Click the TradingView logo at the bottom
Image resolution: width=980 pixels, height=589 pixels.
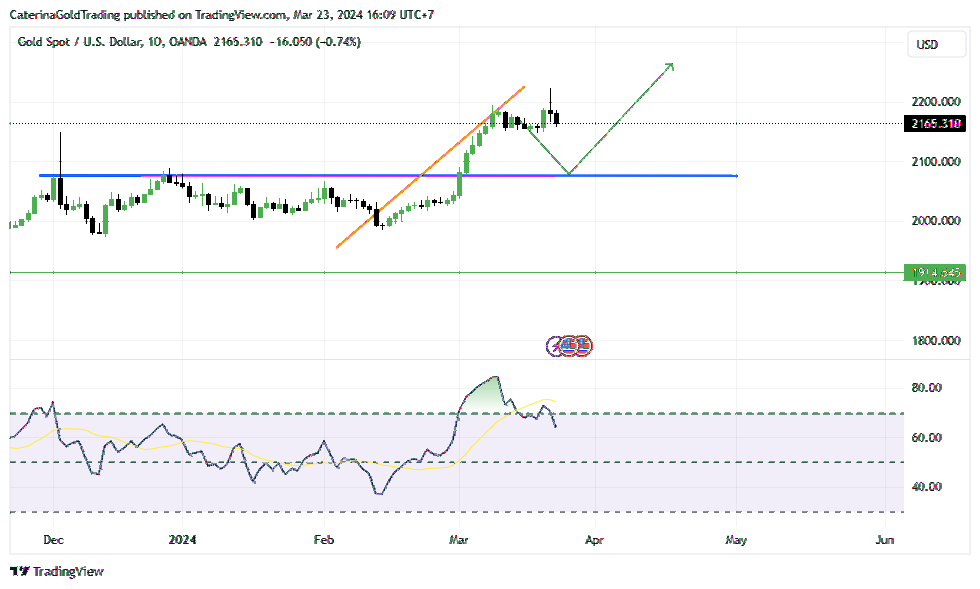coord(57,571)
